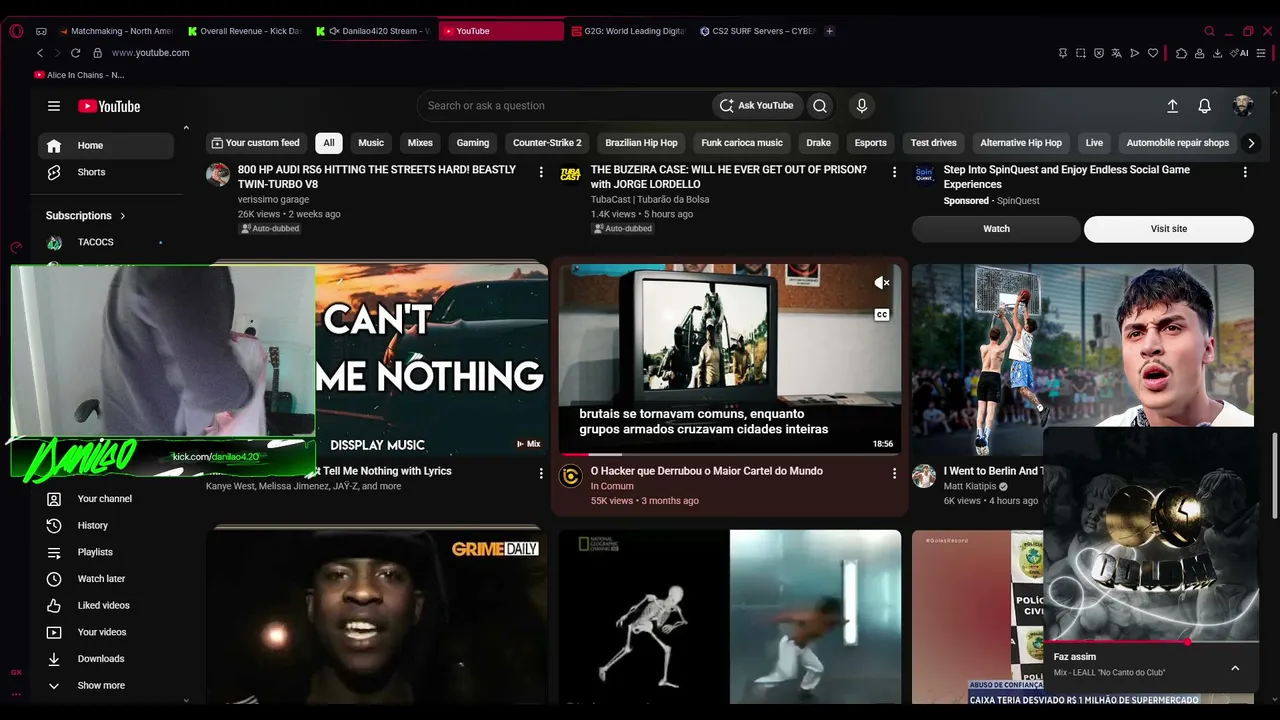Screen dimensions: 1280x720
Task: Open options for the O Hacker video
Action: [894, 473]
